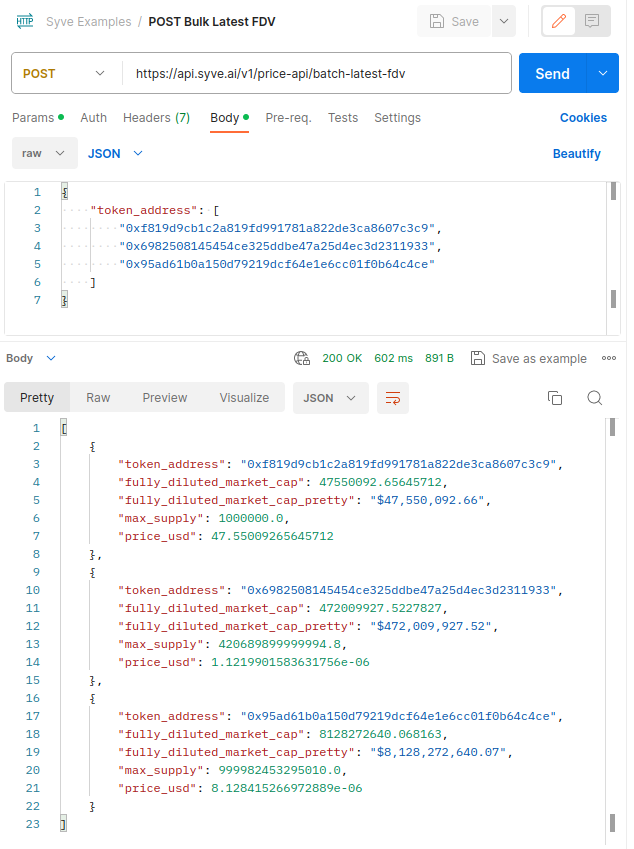Search within the response using the magnifier icon

(595, 397)
